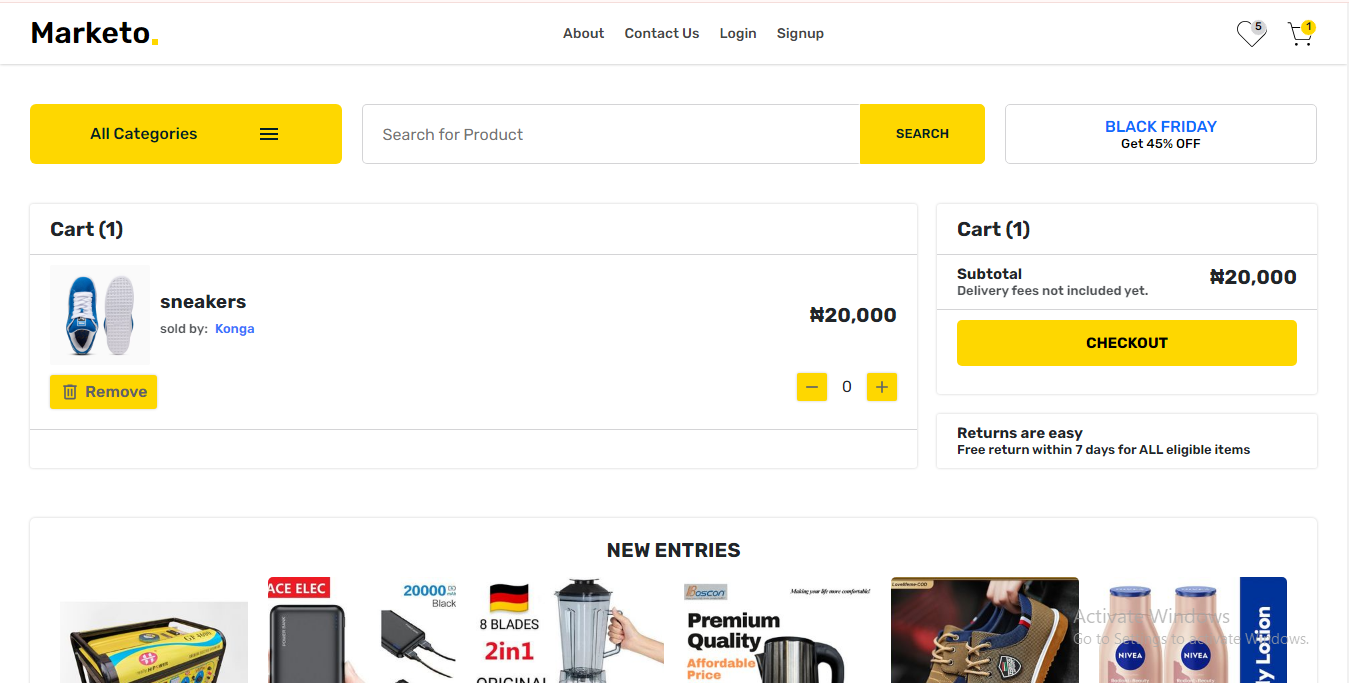Open the Login page
This screenshot has height=683, width=1349.
tap(738, 33)
